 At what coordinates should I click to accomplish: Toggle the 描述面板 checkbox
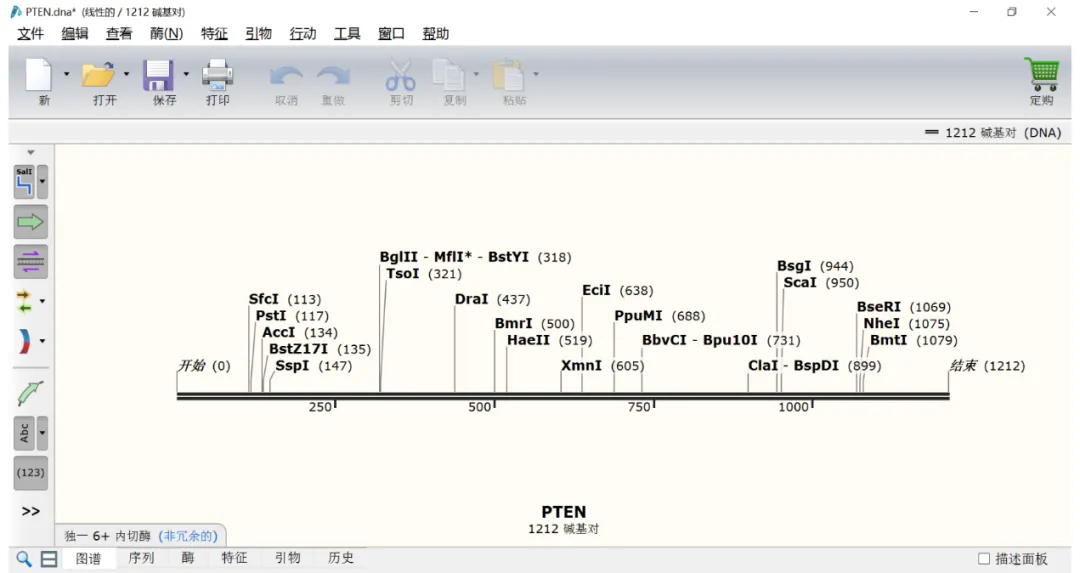[984, 559]
